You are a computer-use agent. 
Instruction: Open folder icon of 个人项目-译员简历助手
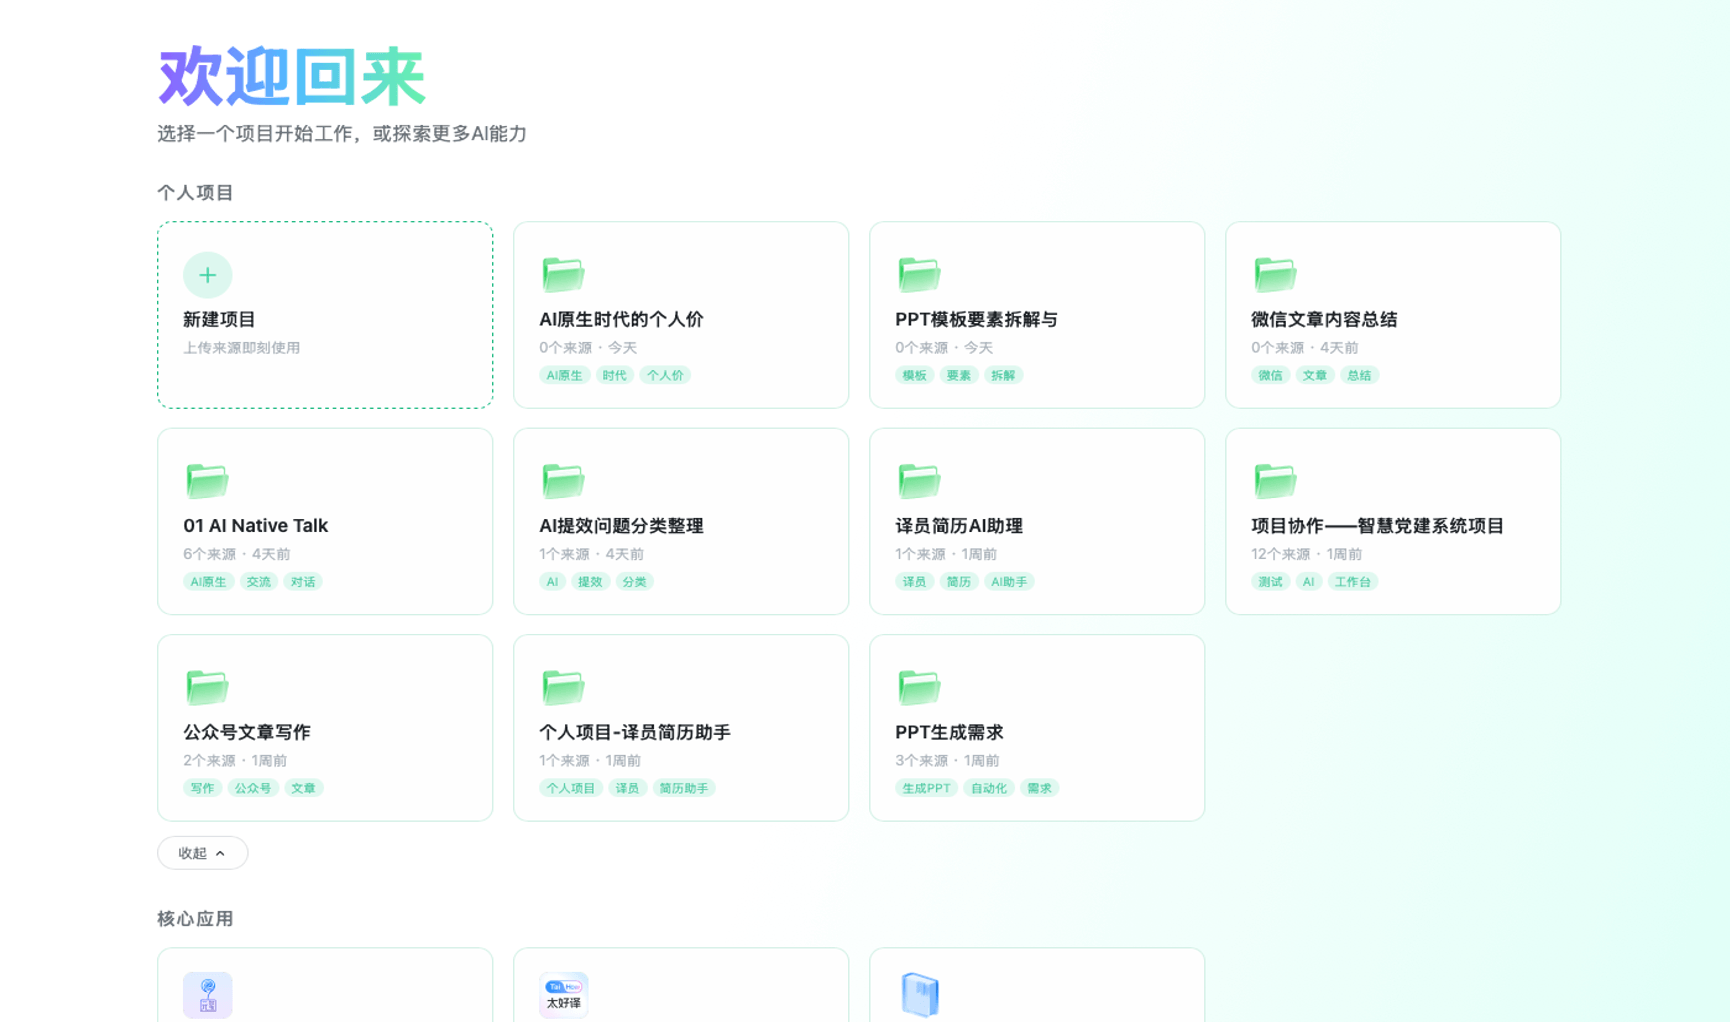563,688
